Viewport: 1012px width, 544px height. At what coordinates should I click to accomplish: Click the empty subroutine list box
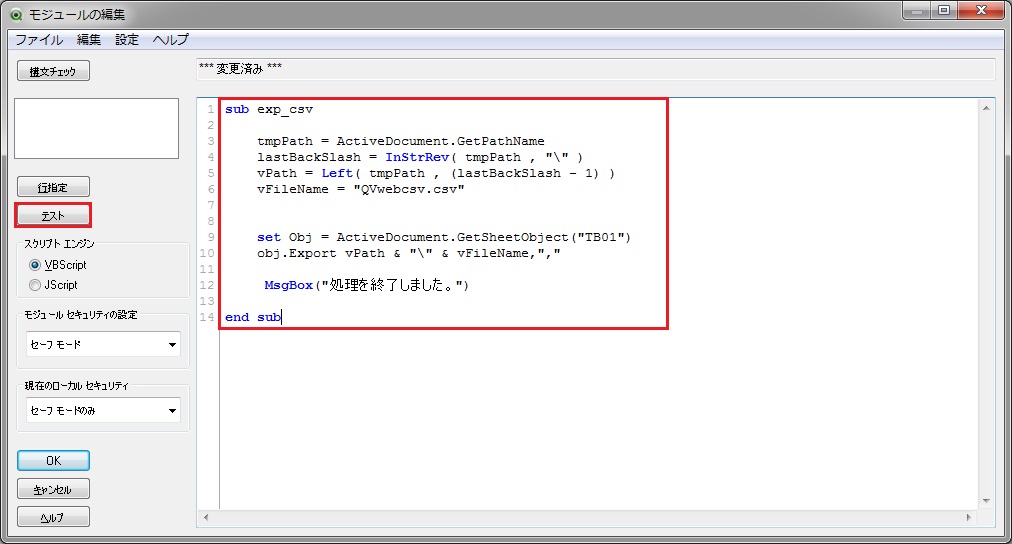coord(96,128)
